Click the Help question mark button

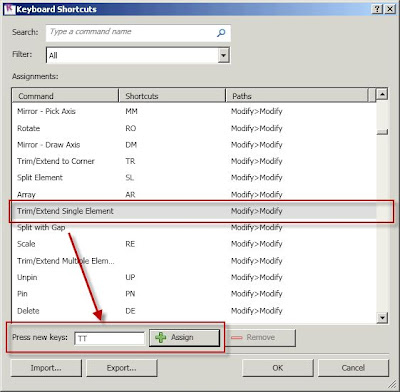[x=377, y=9]
